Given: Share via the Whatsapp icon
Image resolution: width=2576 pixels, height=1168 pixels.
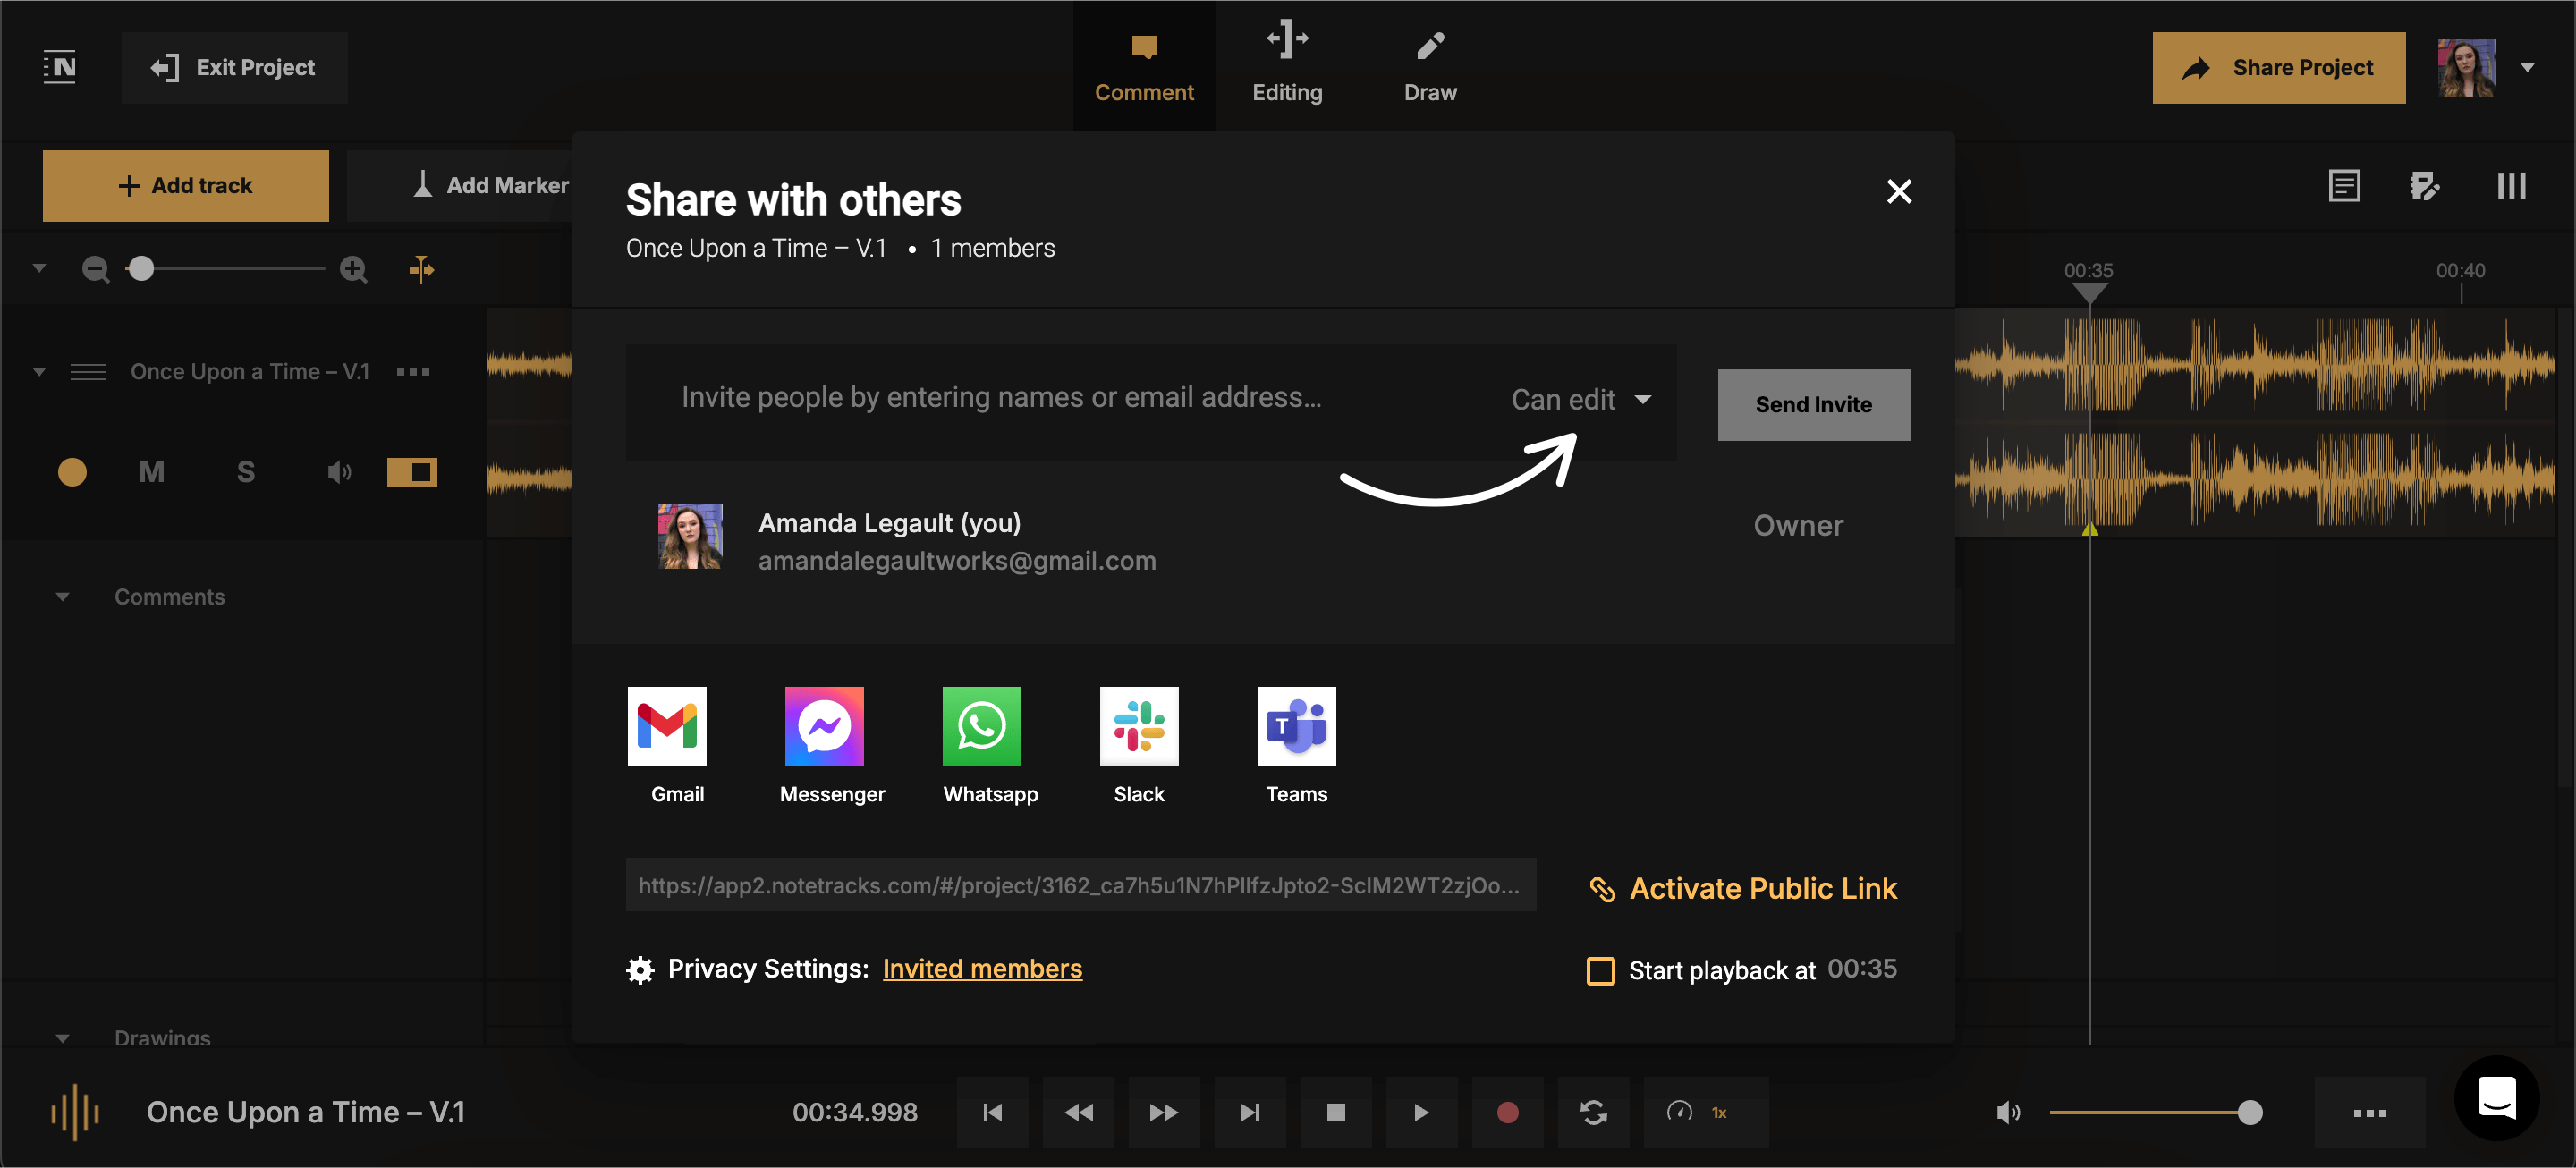Looking at the screenshot, I should coord(981,726).
